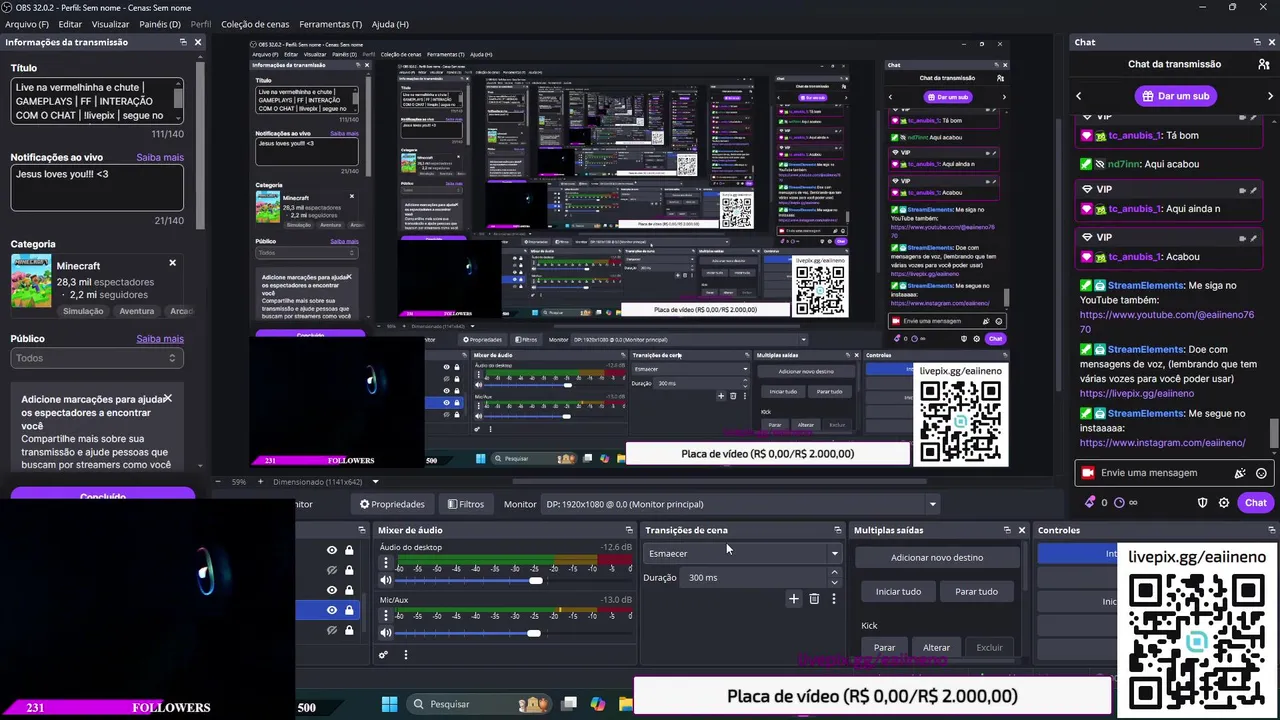Undock the Multiplas saídas panel
The width and height of the screenshot is (1280, 720).
[1007, 530]
